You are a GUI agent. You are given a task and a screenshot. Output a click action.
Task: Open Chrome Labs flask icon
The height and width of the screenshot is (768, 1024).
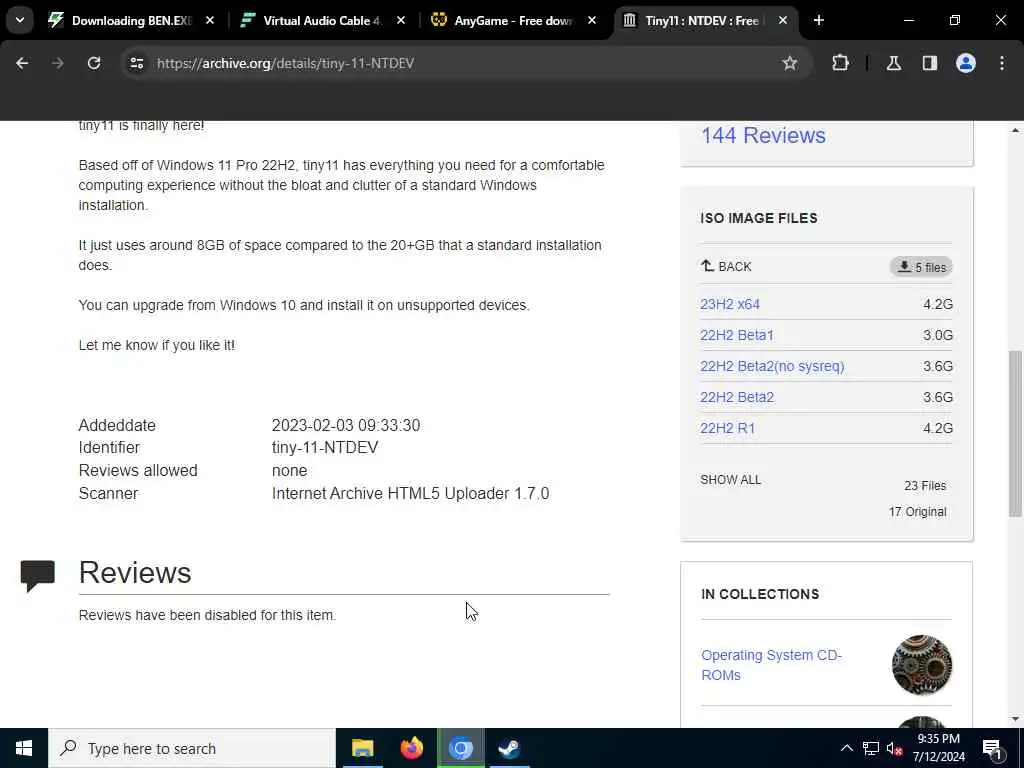(x=894, y=63)
